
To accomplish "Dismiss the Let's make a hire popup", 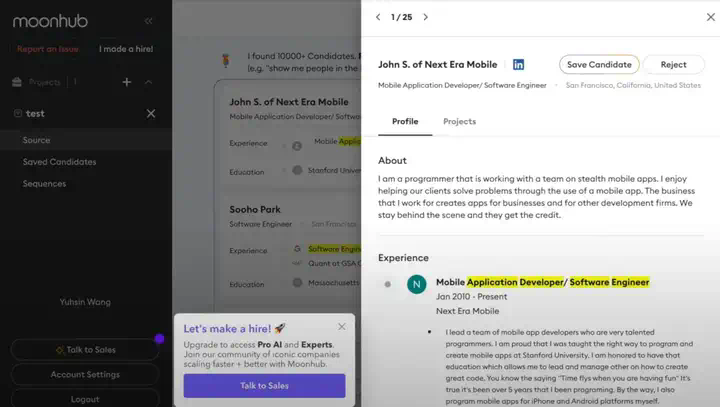I will pyautogui.click(x=342, y=327).
